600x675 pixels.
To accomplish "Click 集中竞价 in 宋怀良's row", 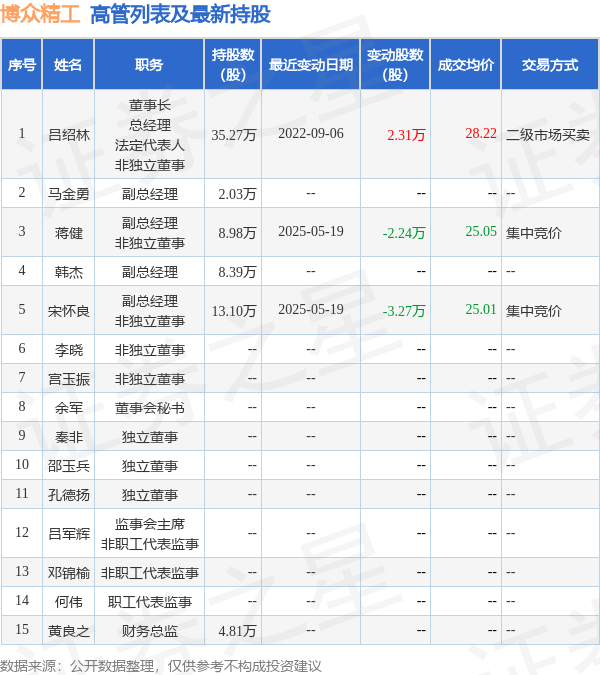I will [x=534, y=311].
